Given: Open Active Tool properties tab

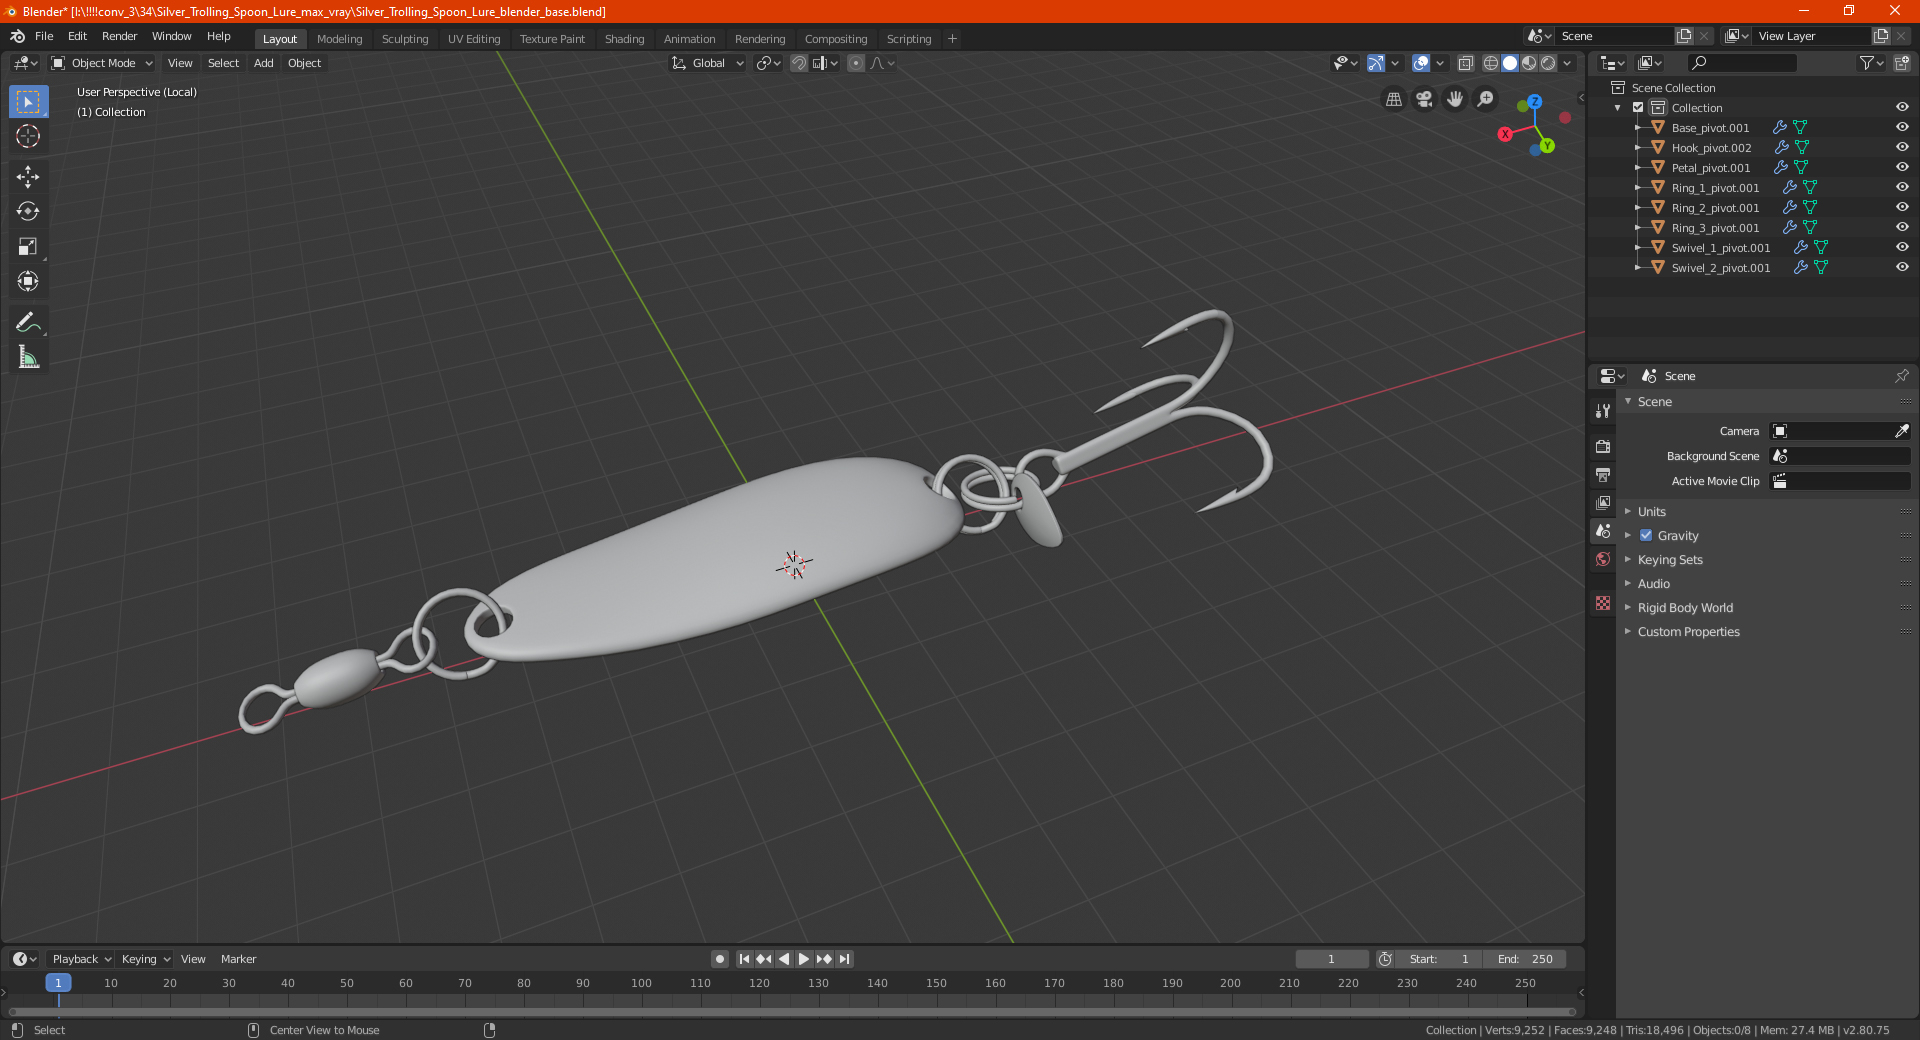Looking at the screenshot, I should pyautogui.click(x=1603, y=411).
